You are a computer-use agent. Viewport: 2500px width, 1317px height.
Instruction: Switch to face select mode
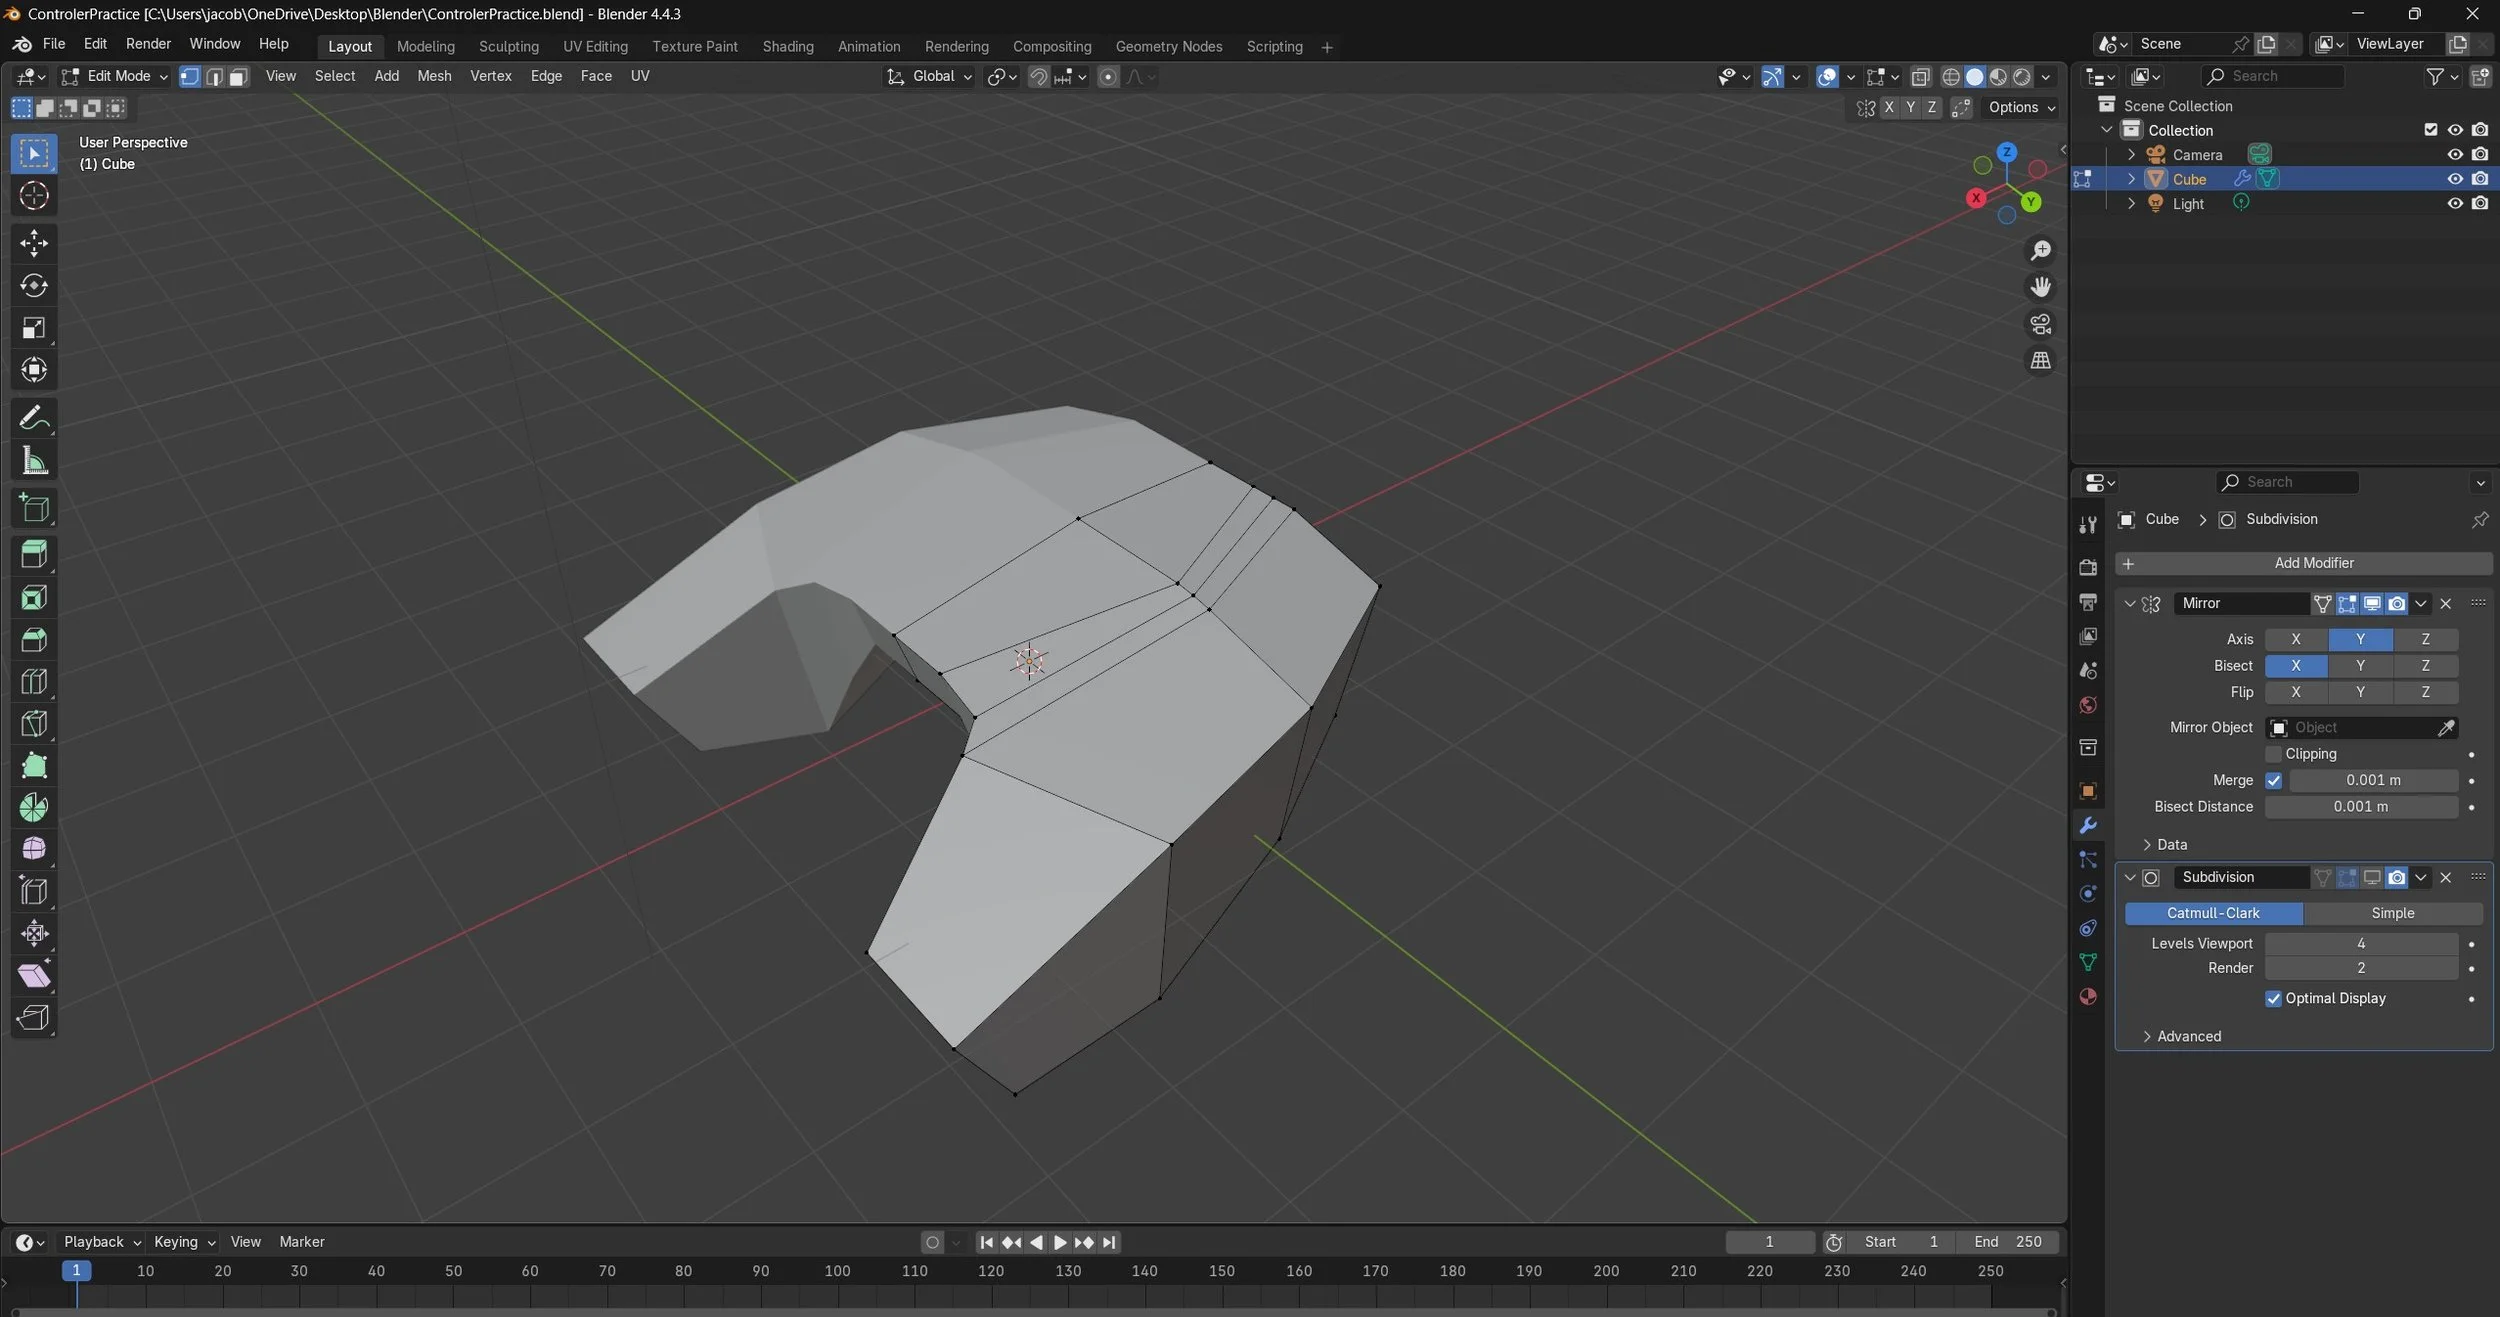point(238,77)
